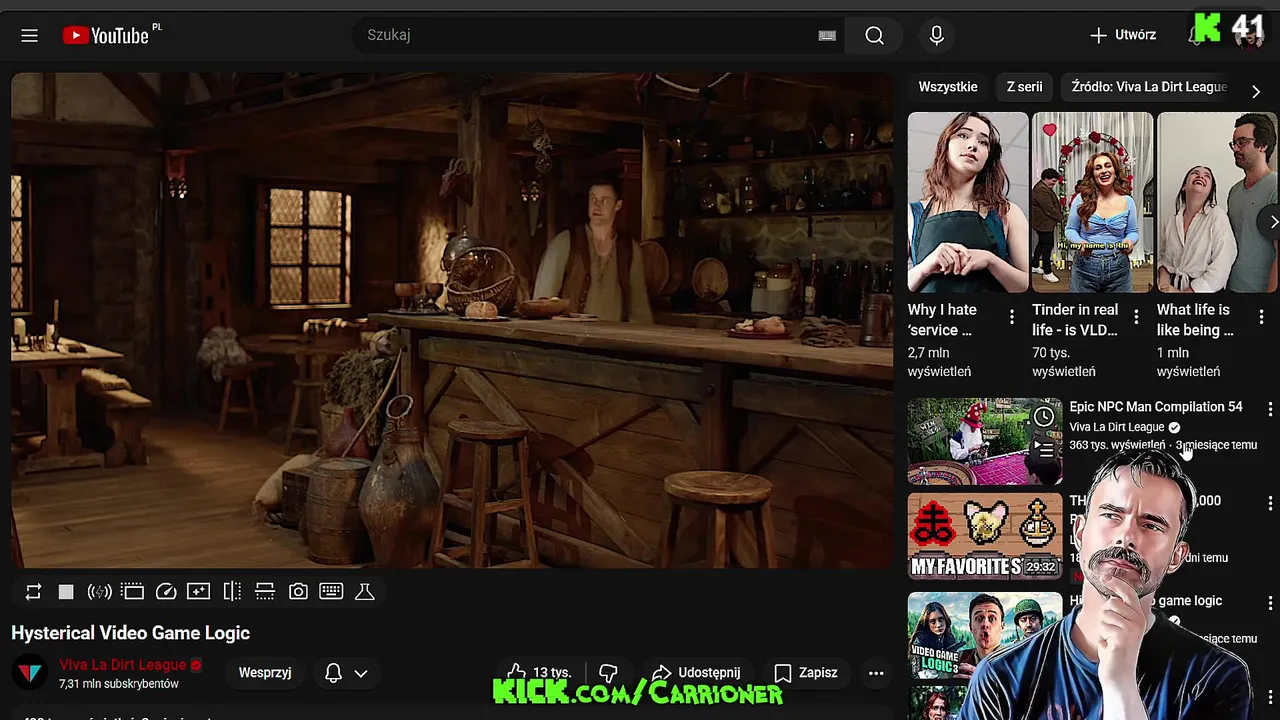Open options for Epic NPC Man Compilation 54
Image resolution: width=1280 pixels, height=720 pixels.
pyautogui.click(x=1270, y=409)
